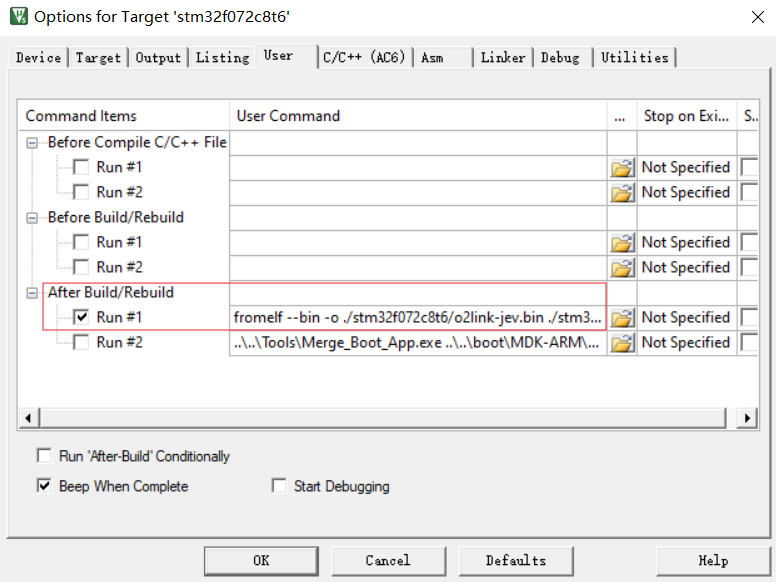Reset settings with Defaults button
Image resolution: width=776 pixels, height=582 pixels.
(516, 561)
